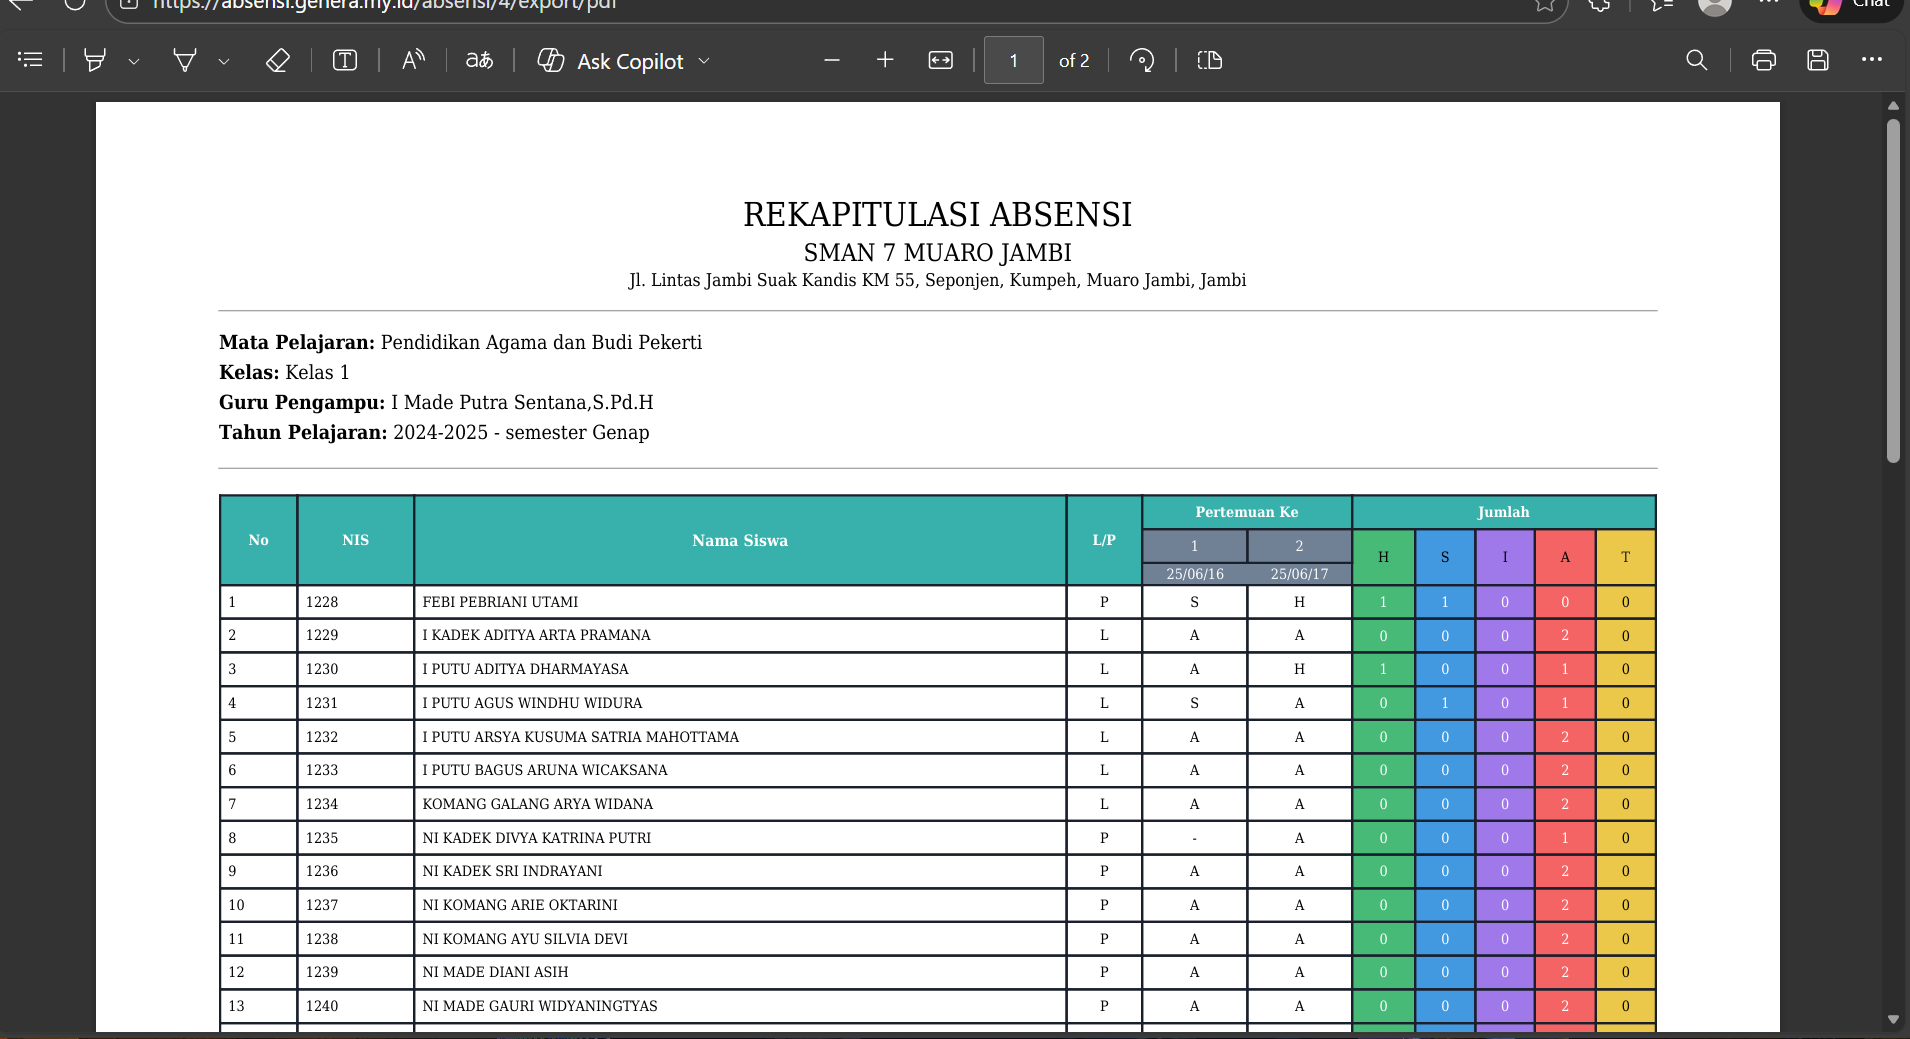Click I PUTU ARSYA KUSUMA SATRIA MAHOTTAMA
Image resolution: width=1910 pixels, height=1039 pixels.
coord(580,737)
